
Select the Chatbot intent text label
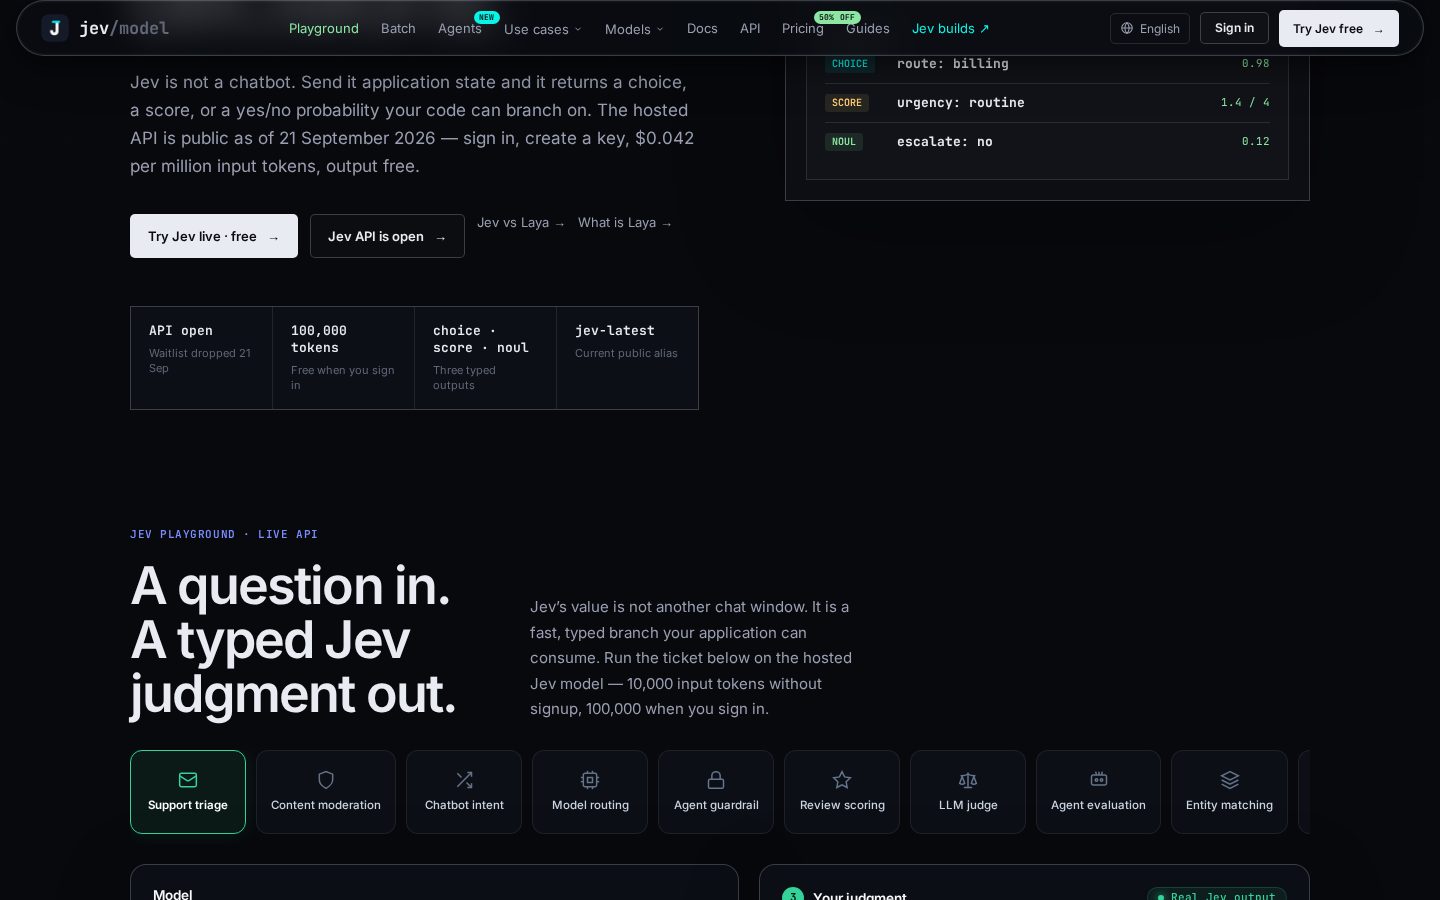pyautogui.click(x=464, y=805)
